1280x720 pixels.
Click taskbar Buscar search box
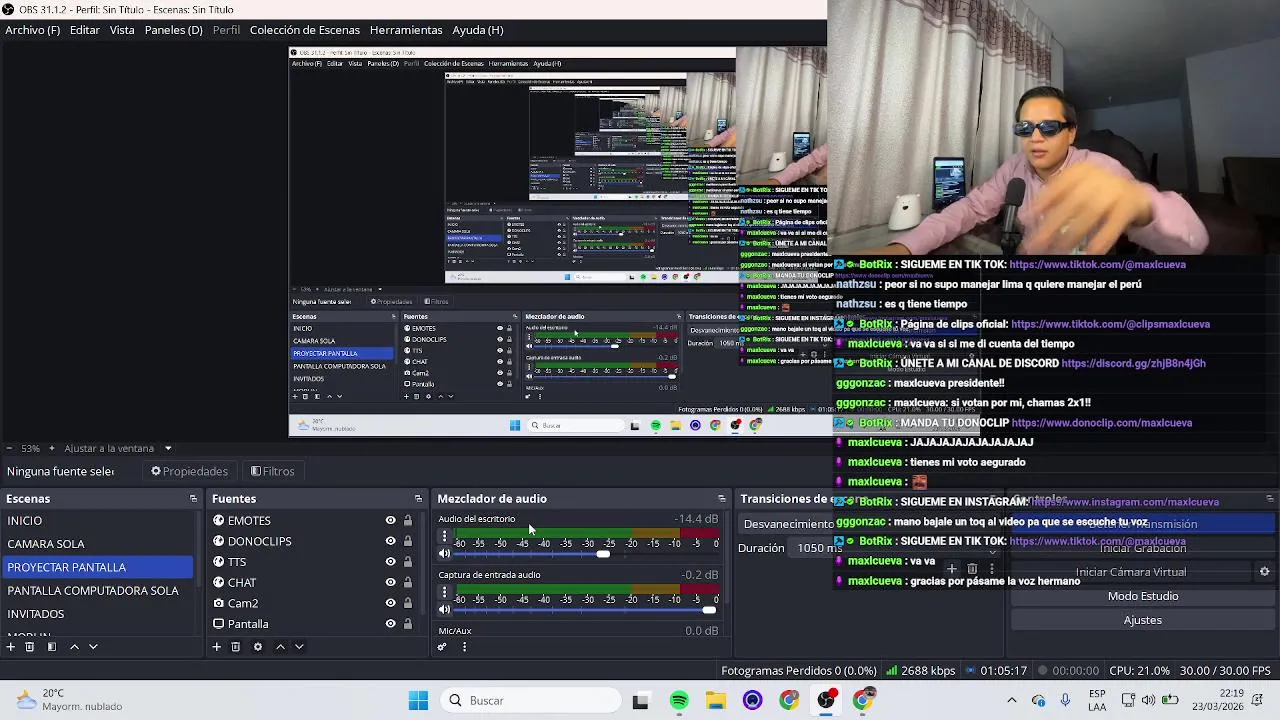[531, 701]
